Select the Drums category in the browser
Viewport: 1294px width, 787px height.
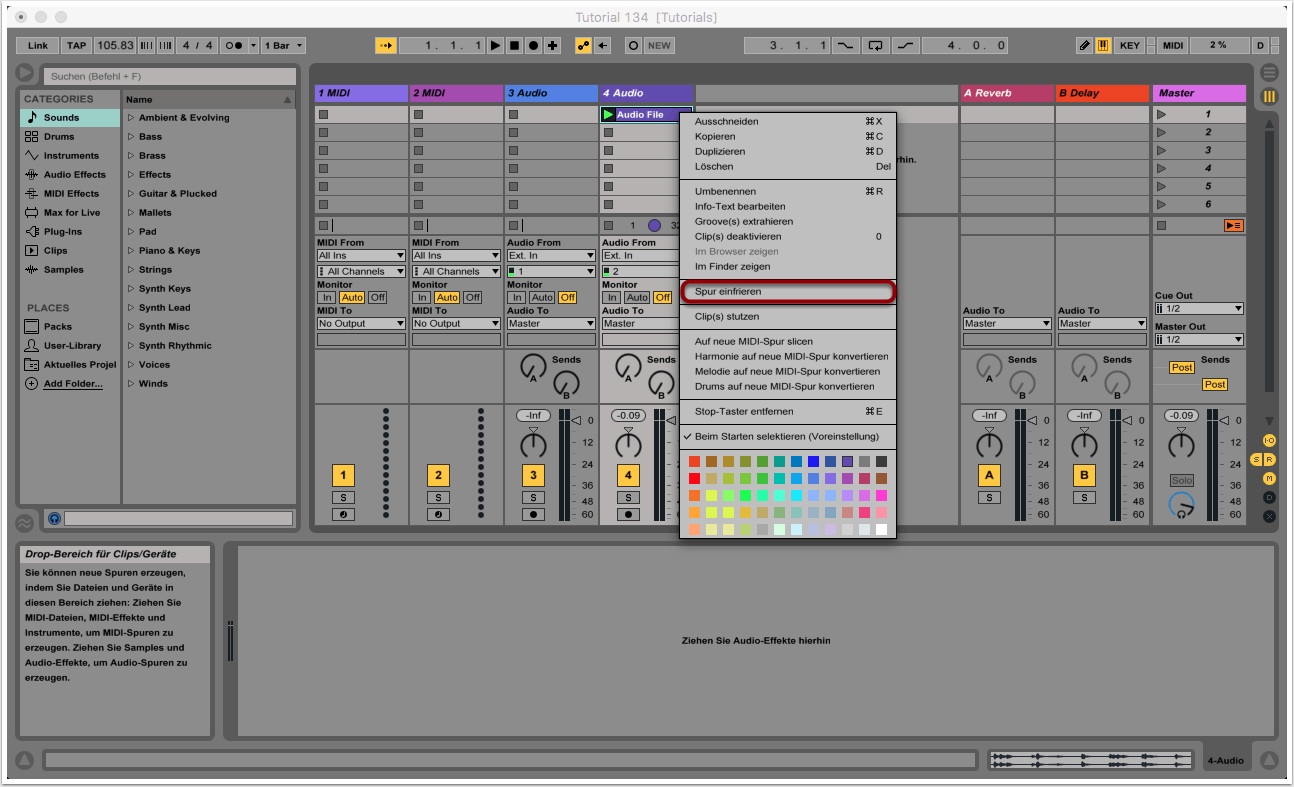(x=59, y=137)
